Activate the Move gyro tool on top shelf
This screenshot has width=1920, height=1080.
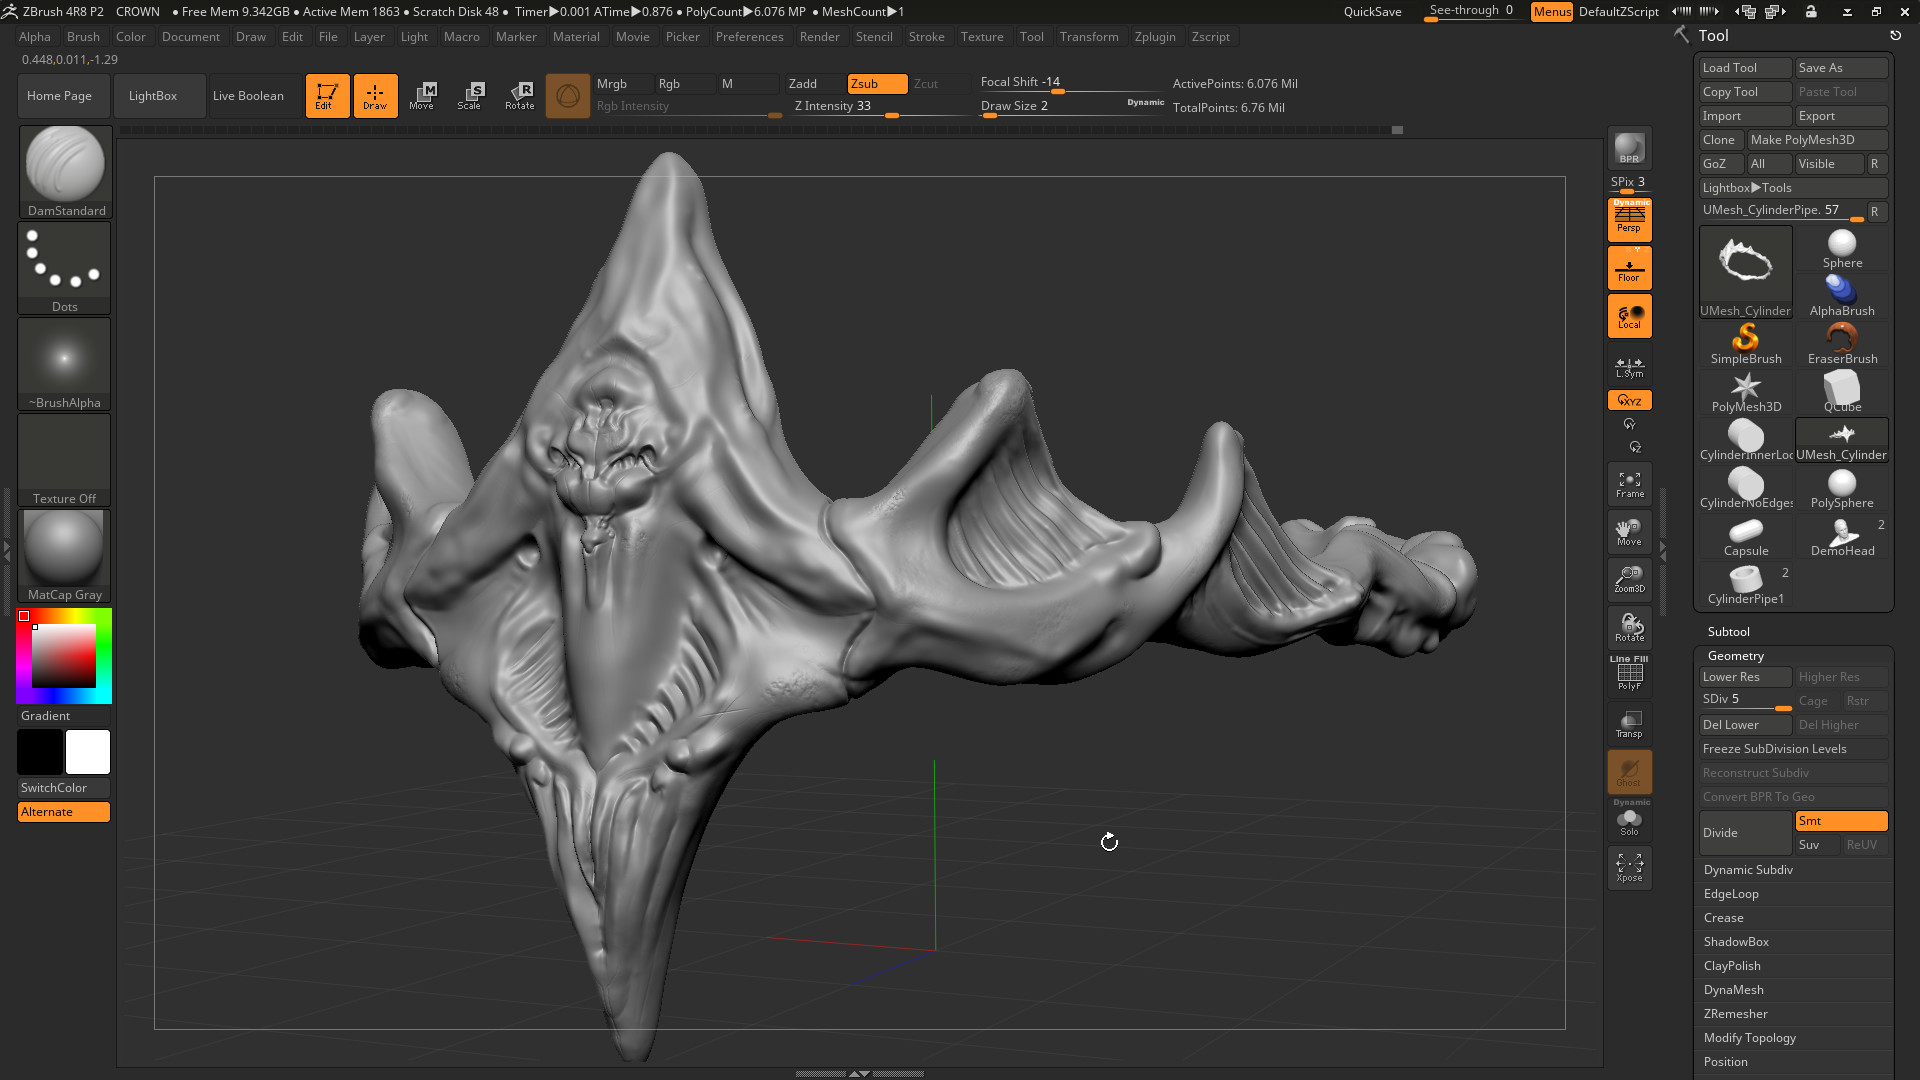click(423, 95)
